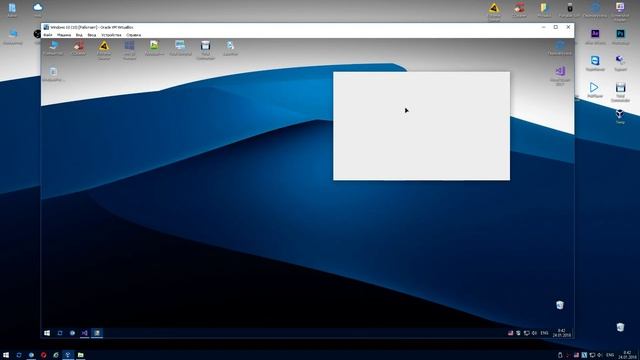Select the recycle bin on VM desktop

(x=560, y=305)
